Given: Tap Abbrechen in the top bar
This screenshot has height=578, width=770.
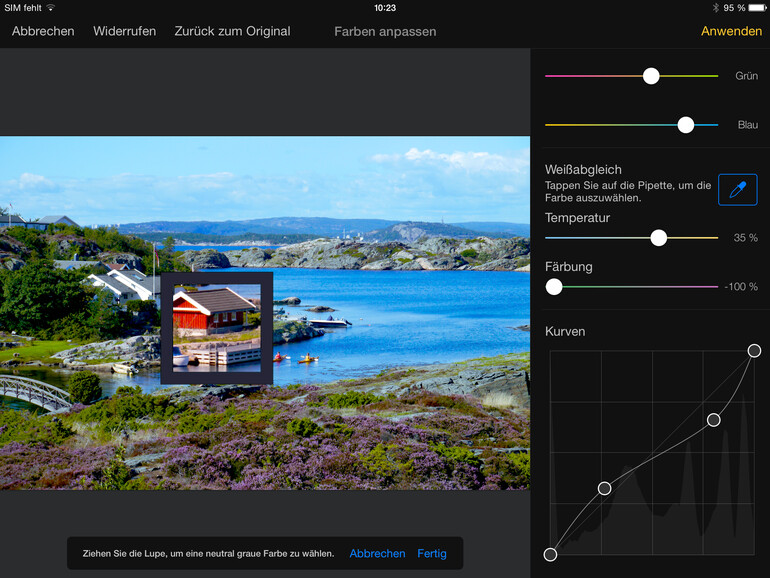Looking at the screenshot, I should tap(43, 31).
